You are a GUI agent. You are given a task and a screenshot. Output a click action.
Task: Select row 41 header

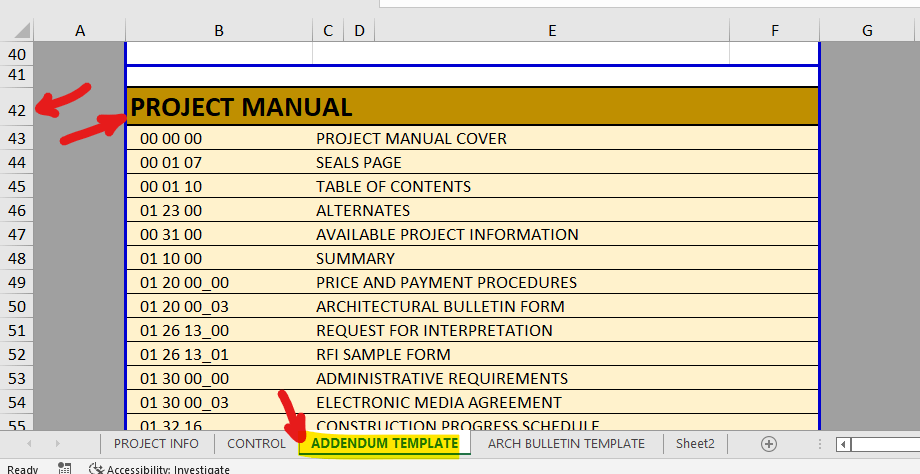(17, 75)
